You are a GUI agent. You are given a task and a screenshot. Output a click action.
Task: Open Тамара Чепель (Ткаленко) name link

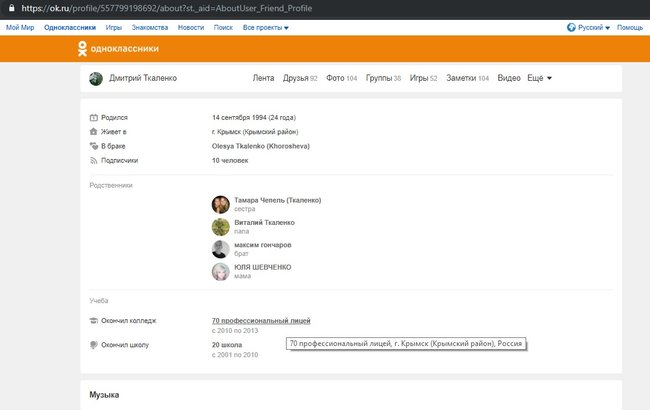coord(278,200)
